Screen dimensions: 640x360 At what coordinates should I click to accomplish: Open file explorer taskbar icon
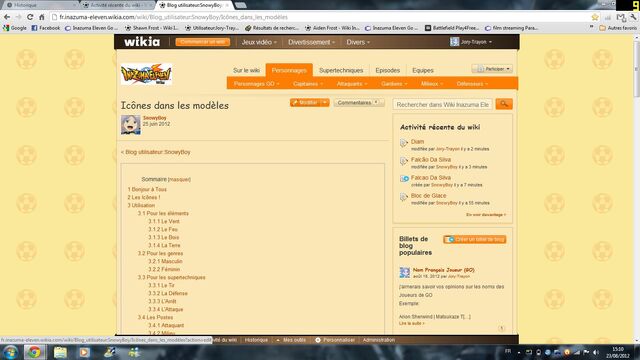coord(60,352)
